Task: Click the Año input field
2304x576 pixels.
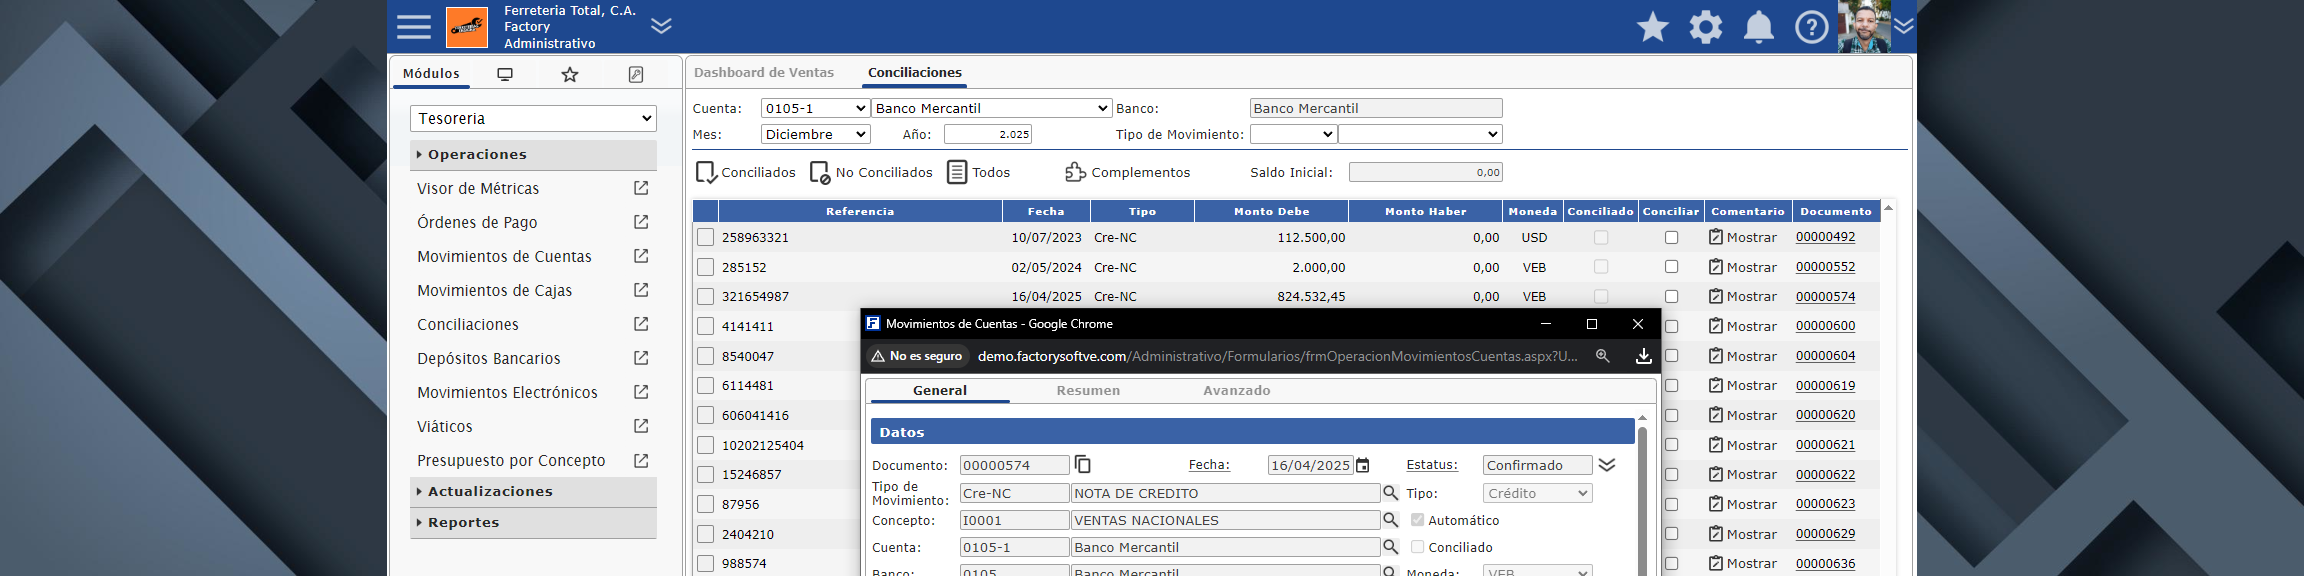Action: (x=987, y=134)
